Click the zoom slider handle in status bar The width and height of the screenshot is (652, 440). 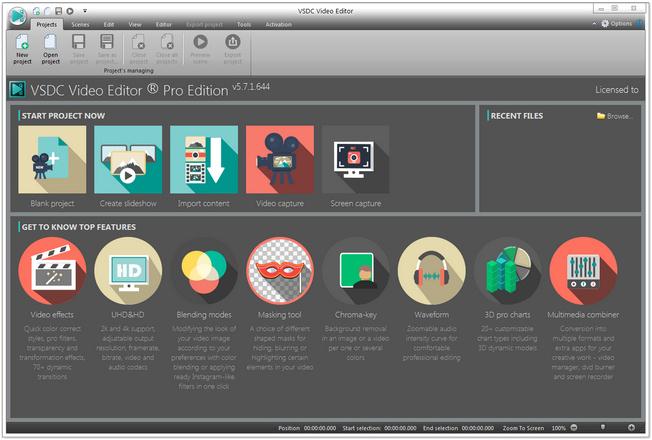602,427
